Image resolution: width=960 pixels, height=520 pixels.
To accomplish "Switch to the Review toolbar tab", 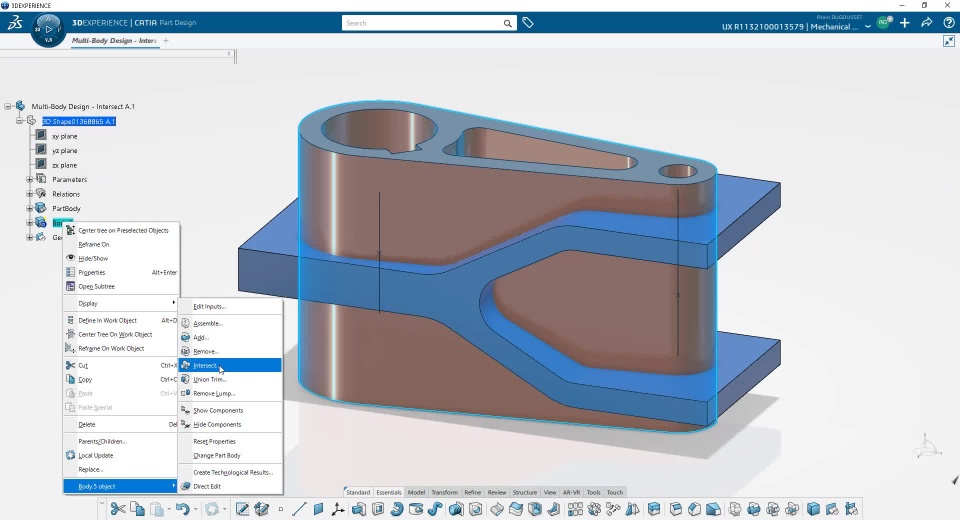I will coord(497,492).
